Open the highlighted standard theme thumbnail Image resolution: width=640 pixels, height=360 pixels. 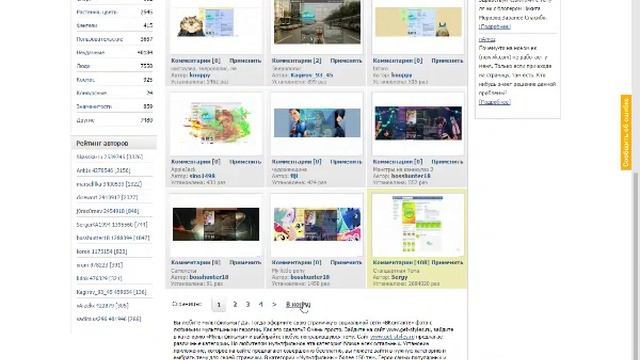[418, 225]
